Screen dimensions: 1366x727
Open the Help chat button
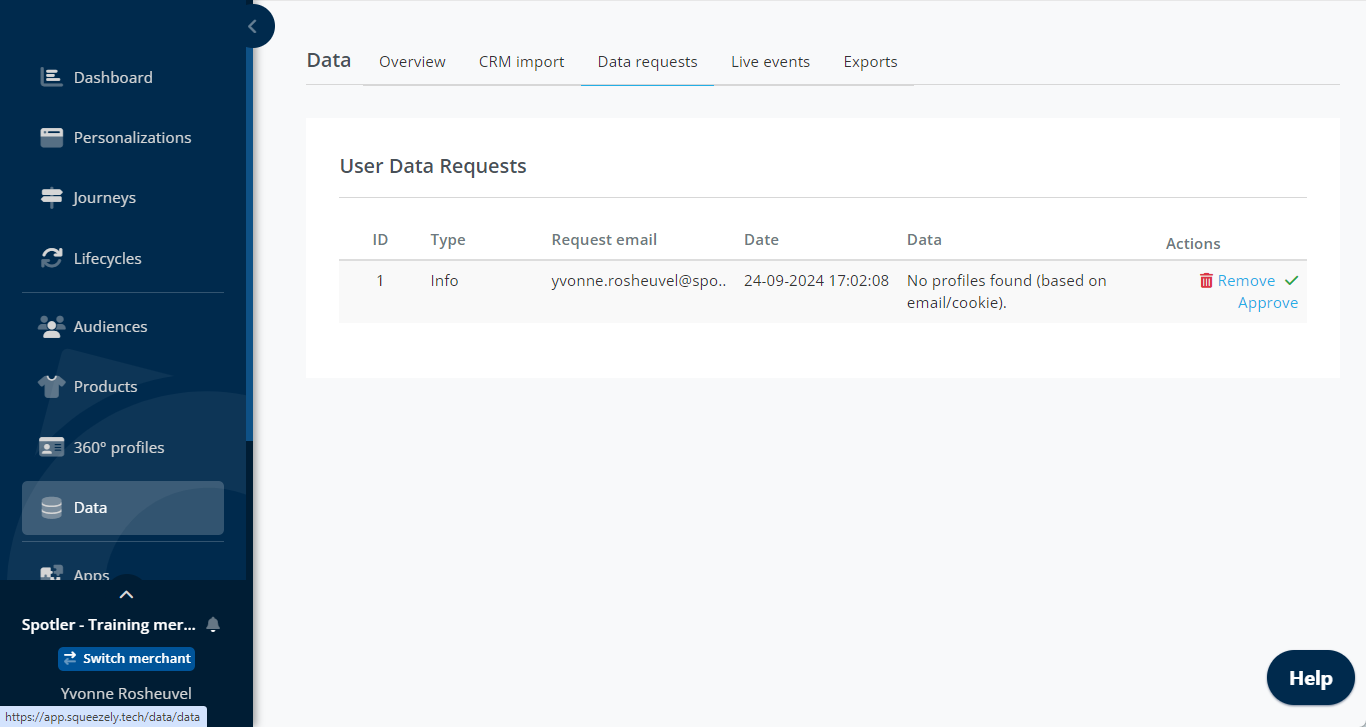tap(1310, 678)
